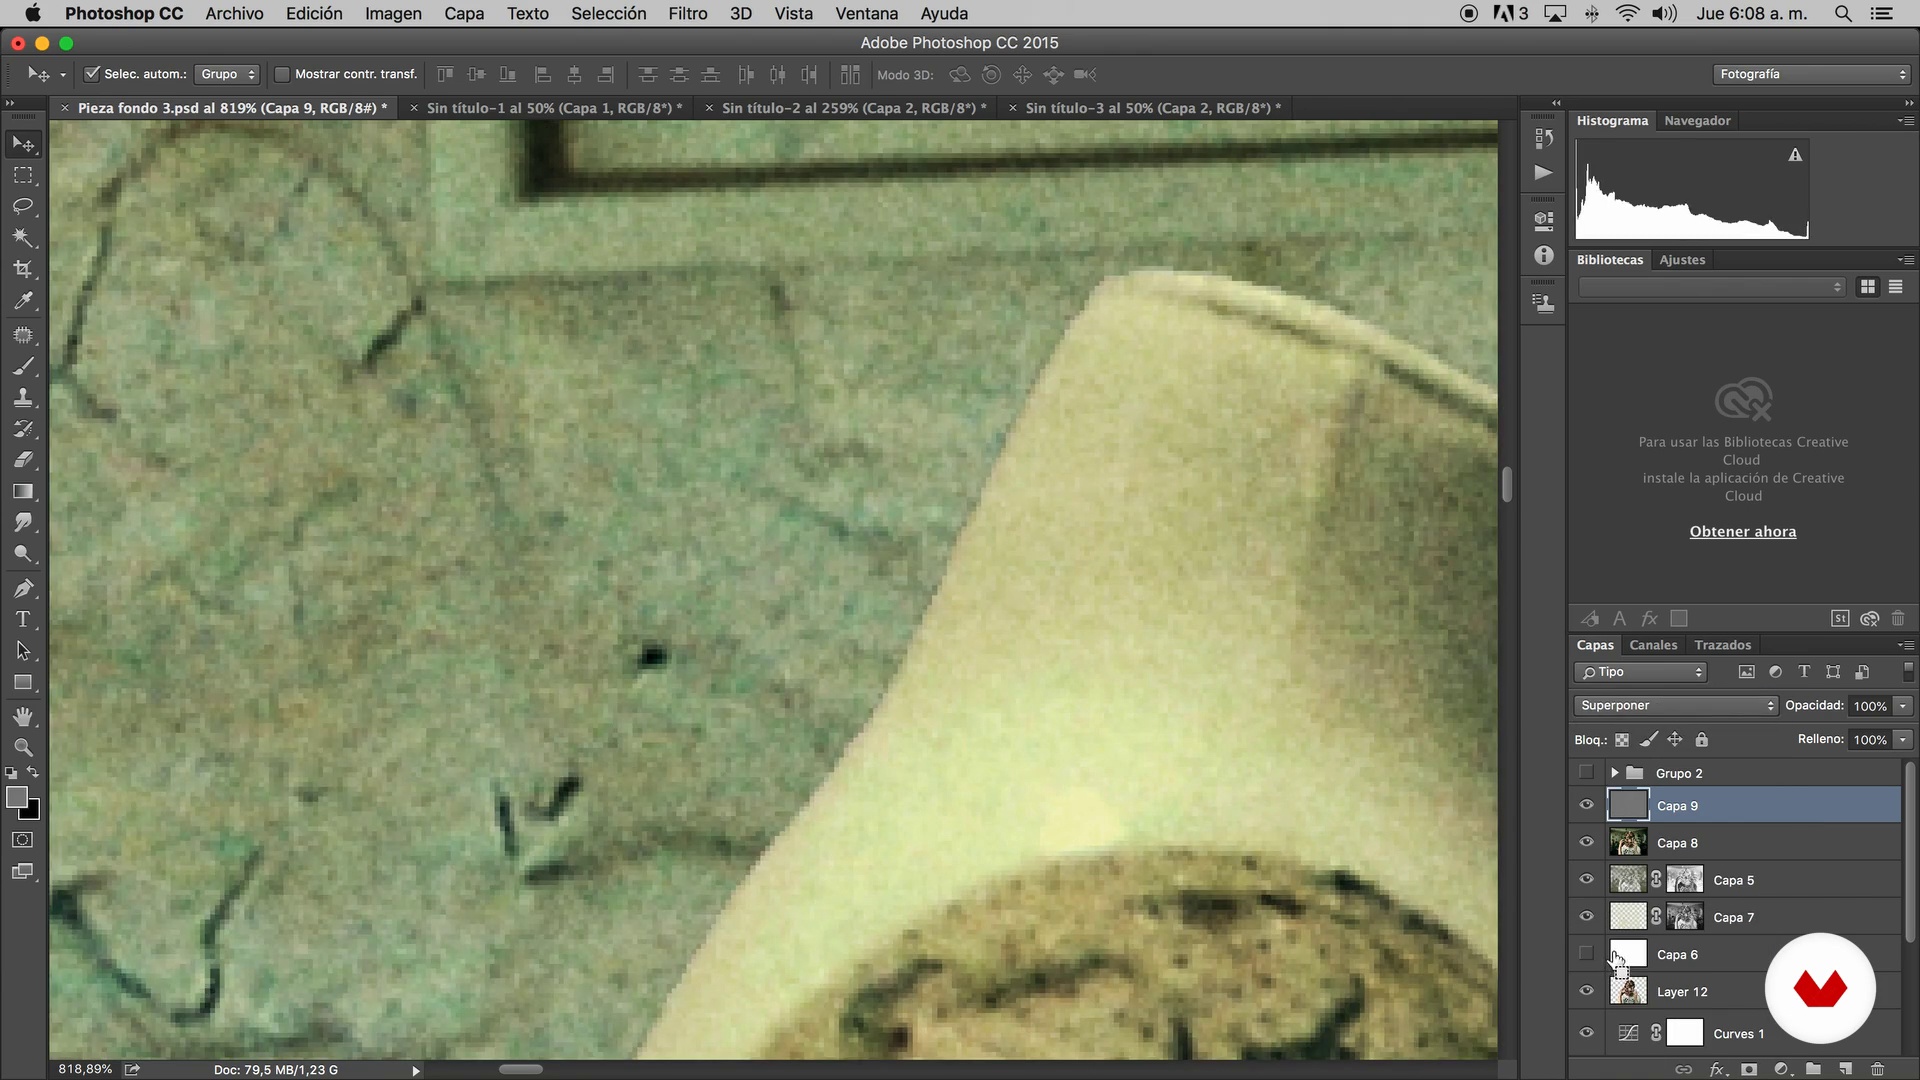Click the Obtener ahora link
The image size is (1920, 1080).
point(1742,532)
